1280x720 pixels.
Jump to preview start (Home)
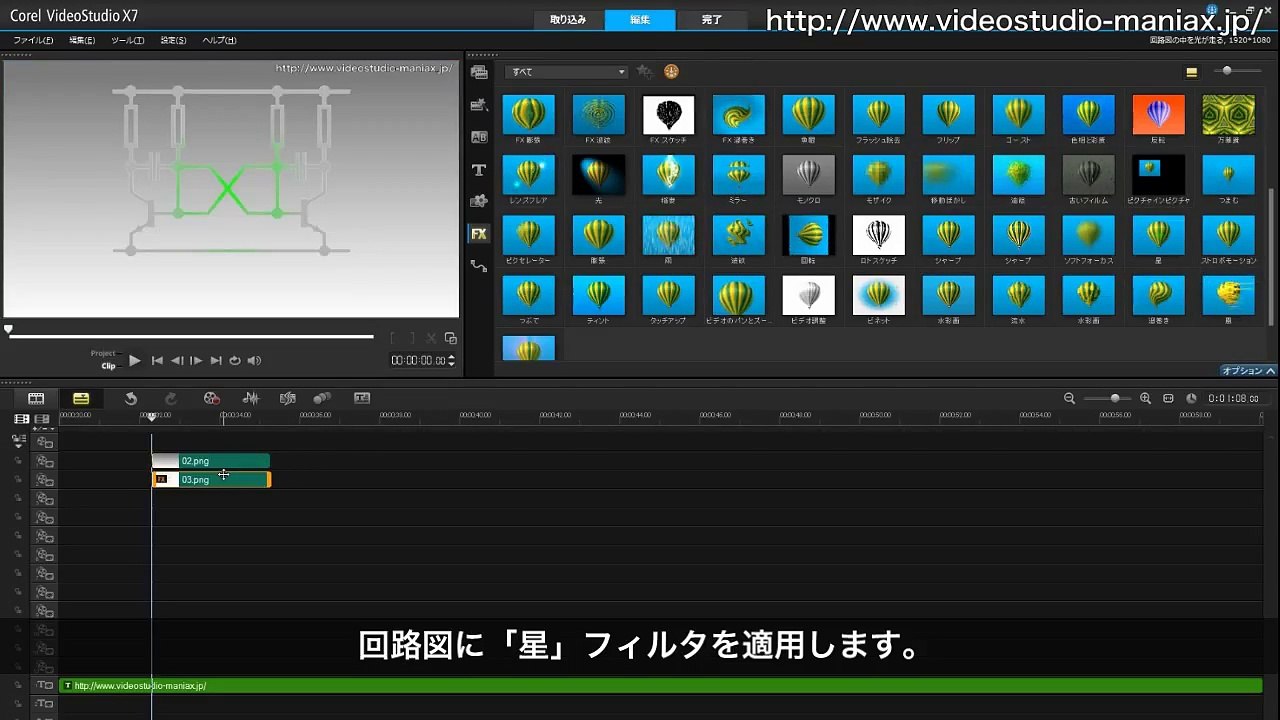tap(157, 361)
